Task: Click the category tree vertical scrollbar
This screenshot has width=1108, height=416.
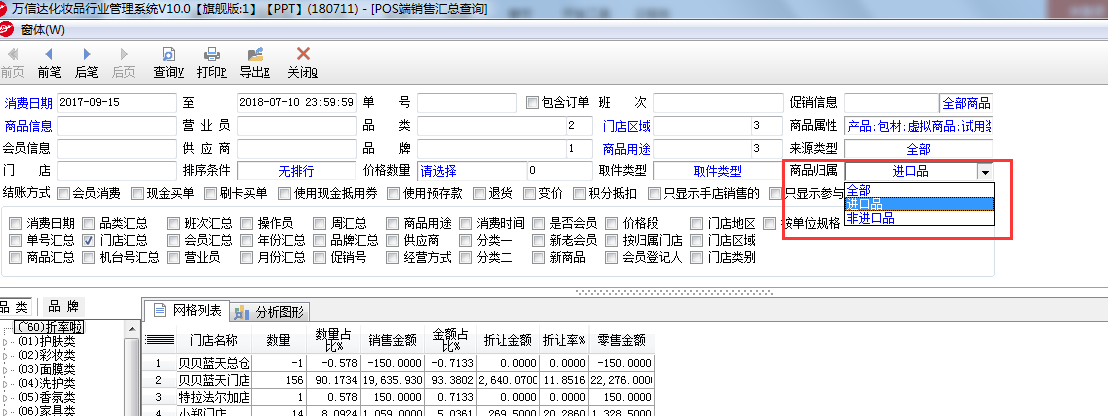Action: click(131, 369)
